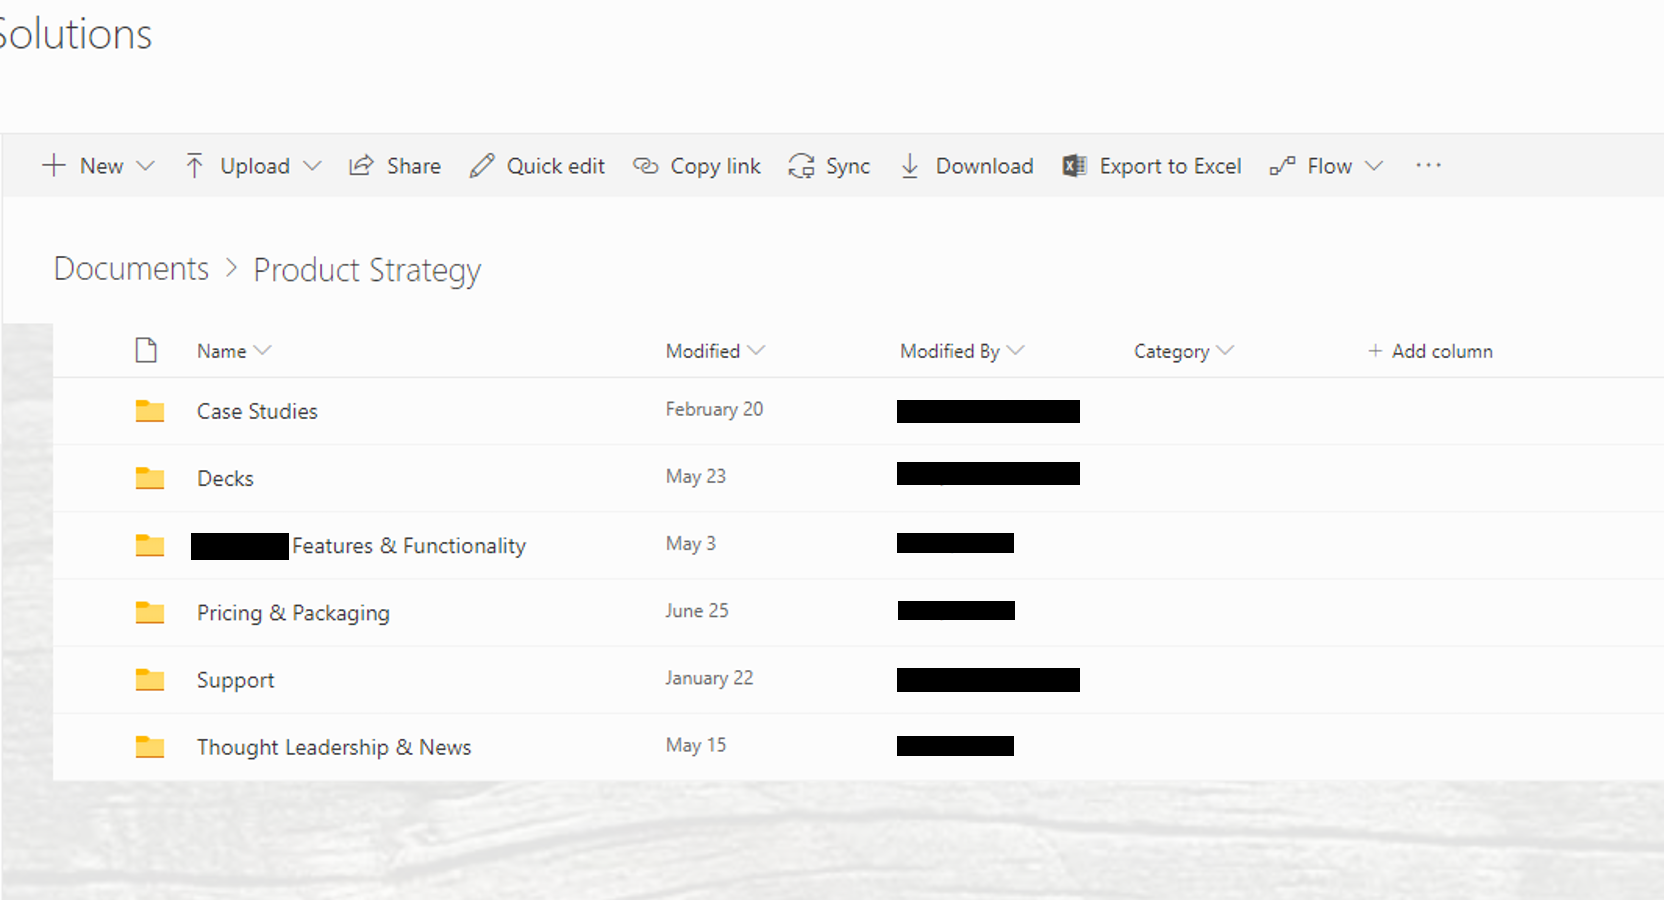1664x900 pixels.
Task: Click the Export to Excel label
Action: tap(1171, 166)
